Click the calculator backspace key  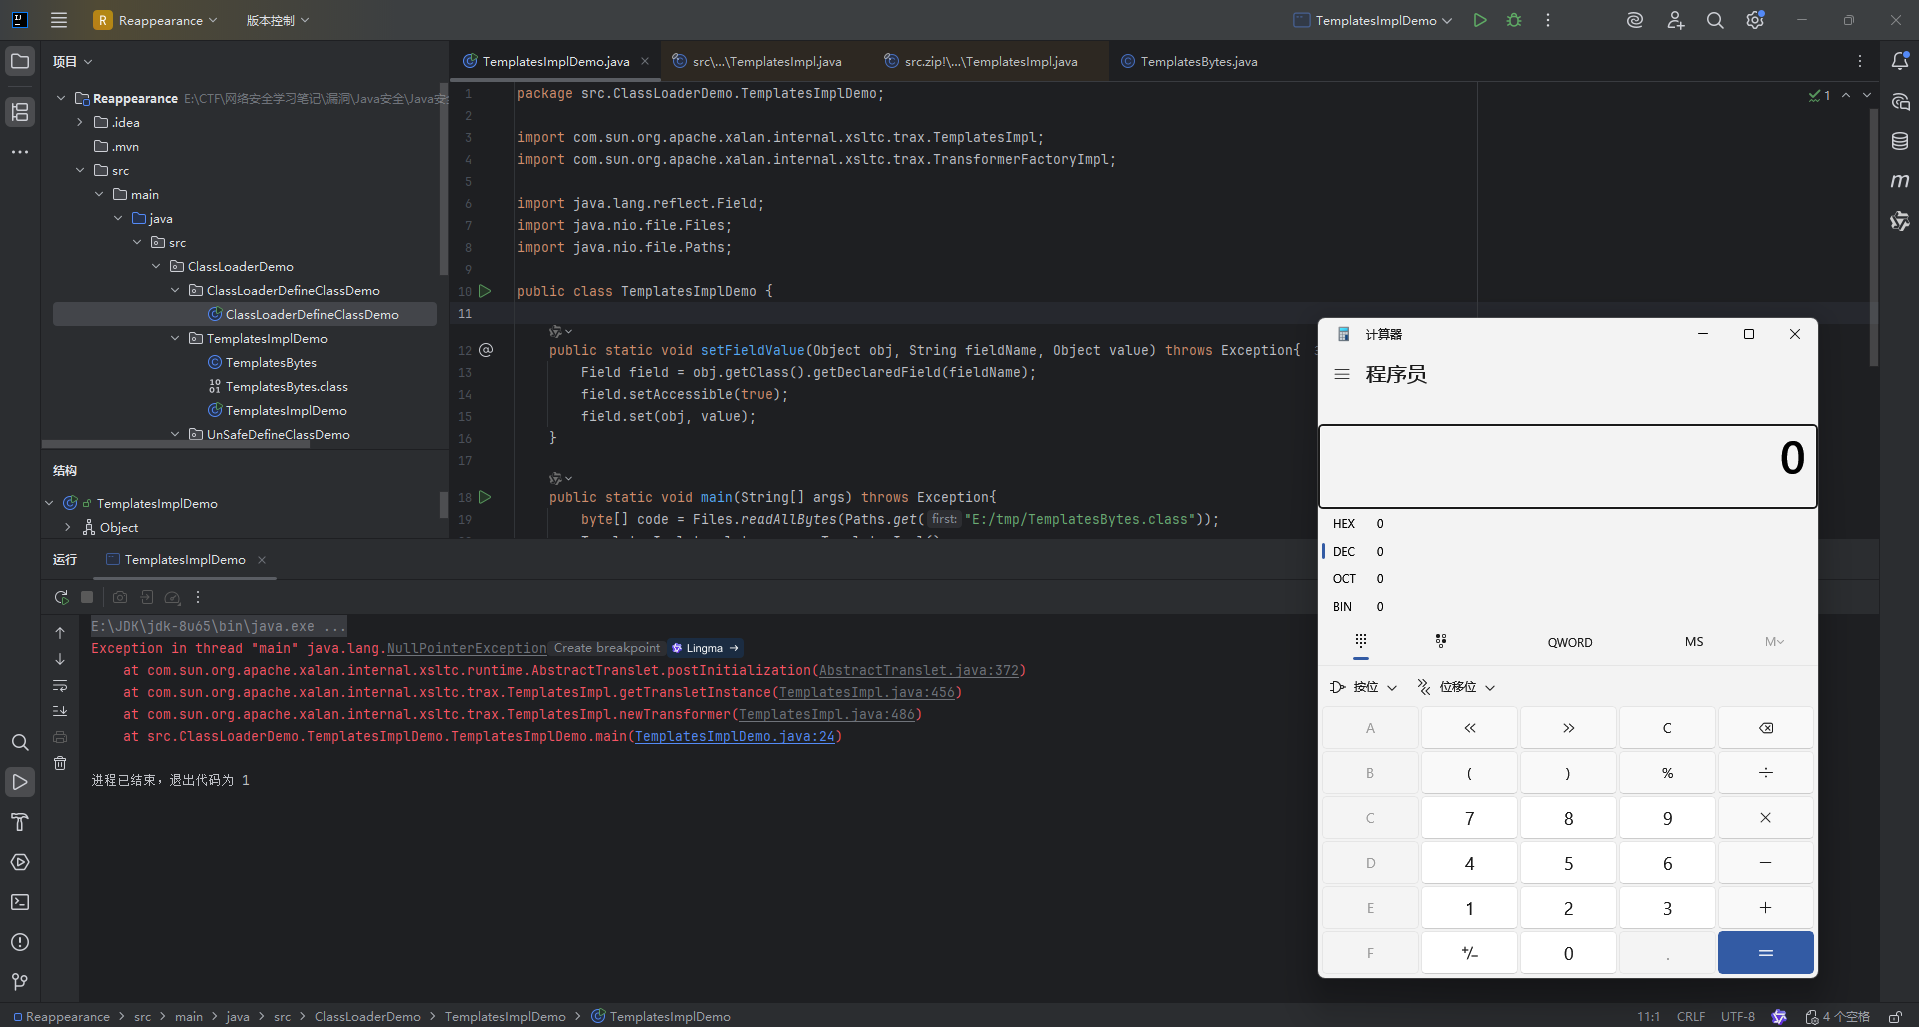coord(1765,728)
